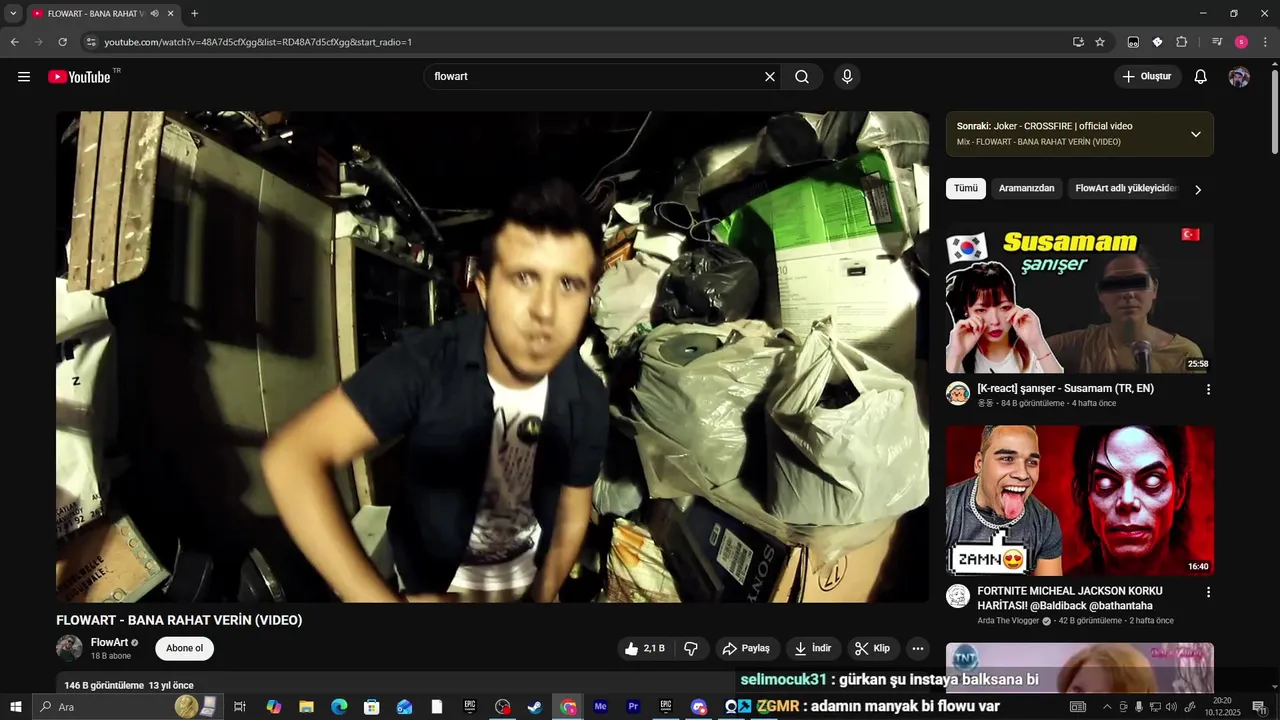Open the browser media control icon
The image size is (1280, 720).
1217,42
